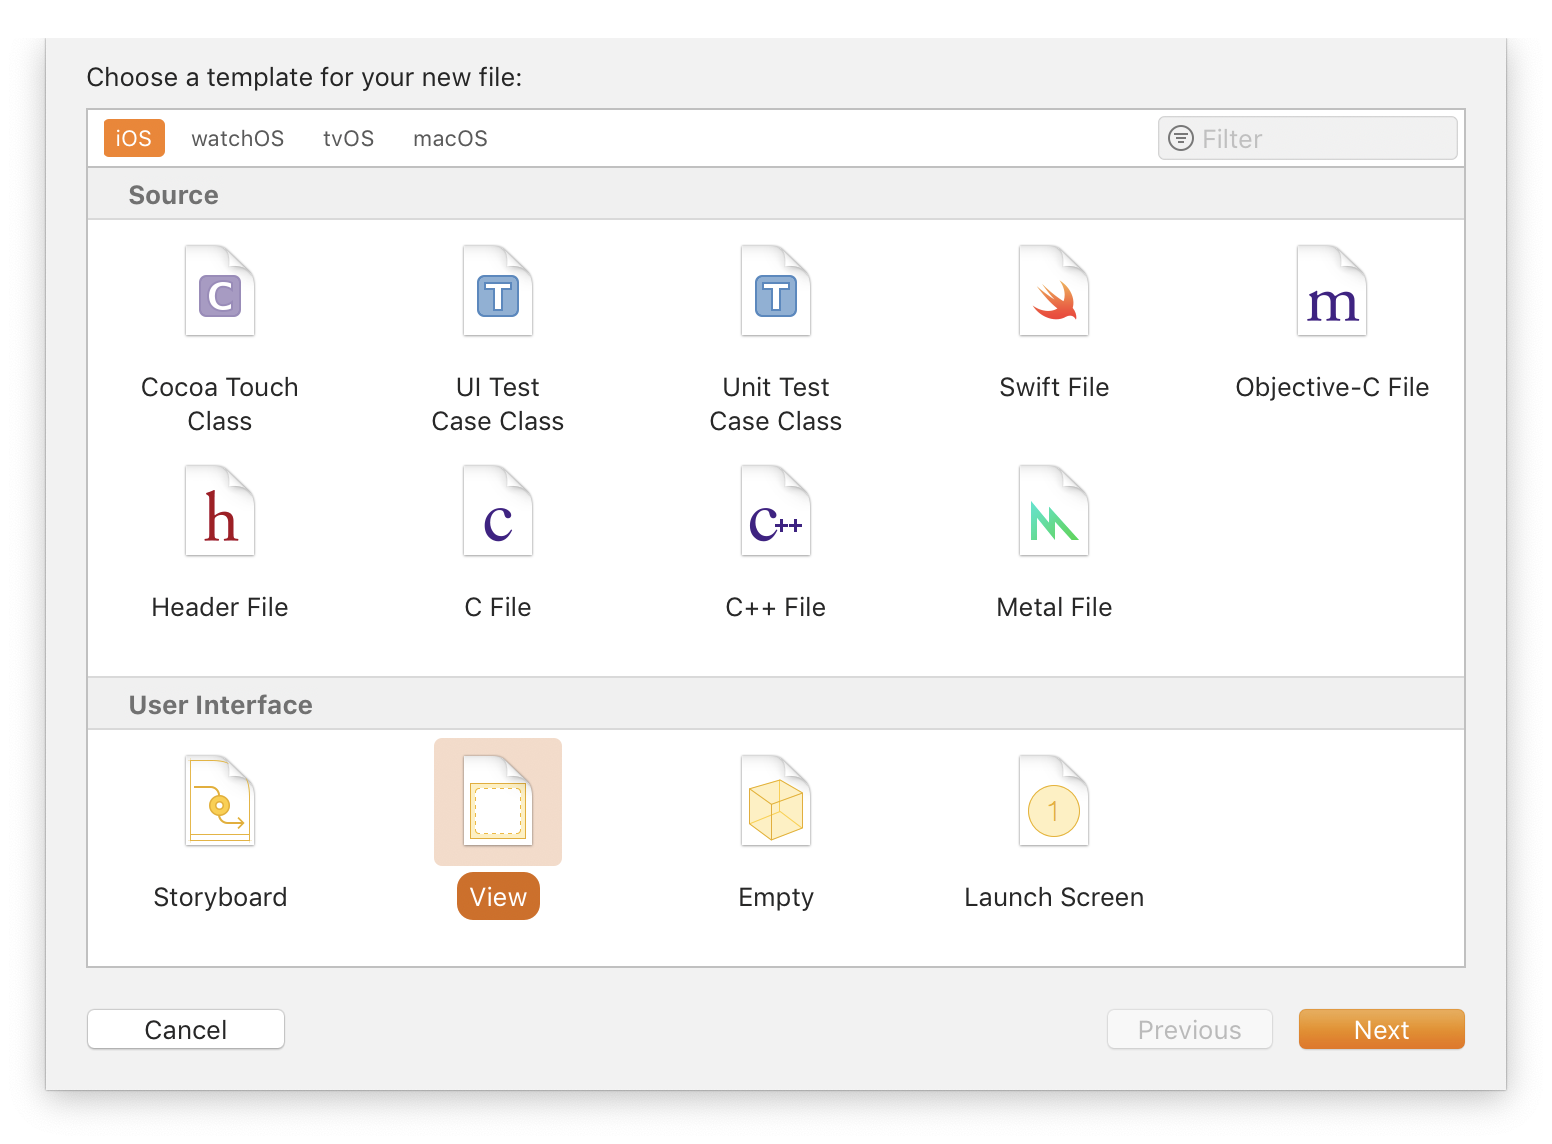Switch to the tvOS platform tab

point(348,139)
